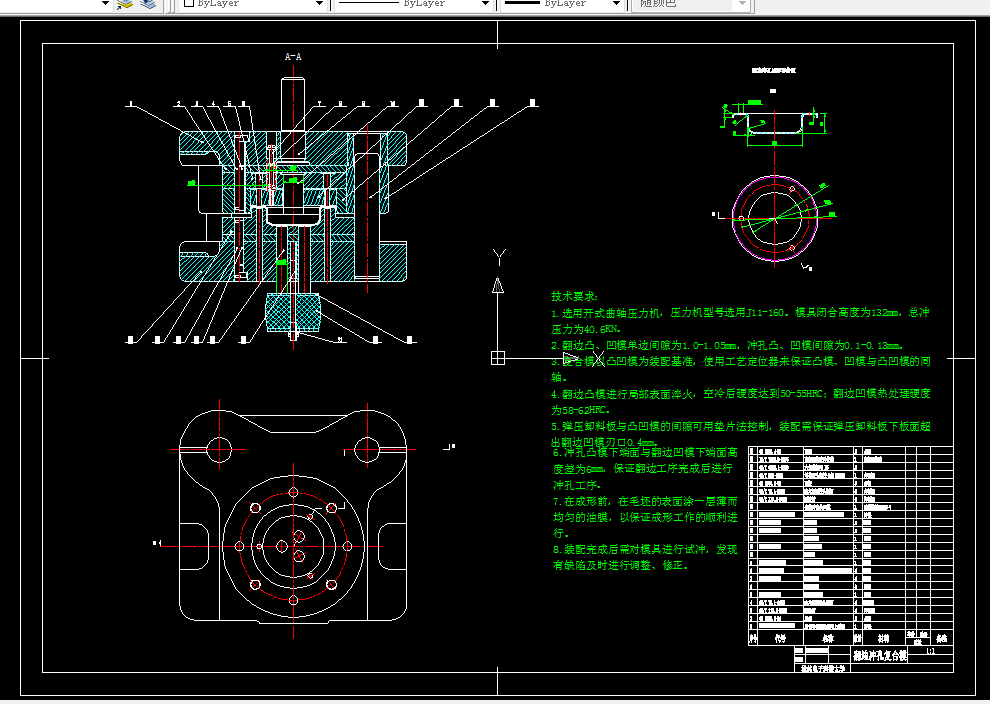990x704 pixels.
Task: Click the 名称 header in parts list
Action: 827,638
